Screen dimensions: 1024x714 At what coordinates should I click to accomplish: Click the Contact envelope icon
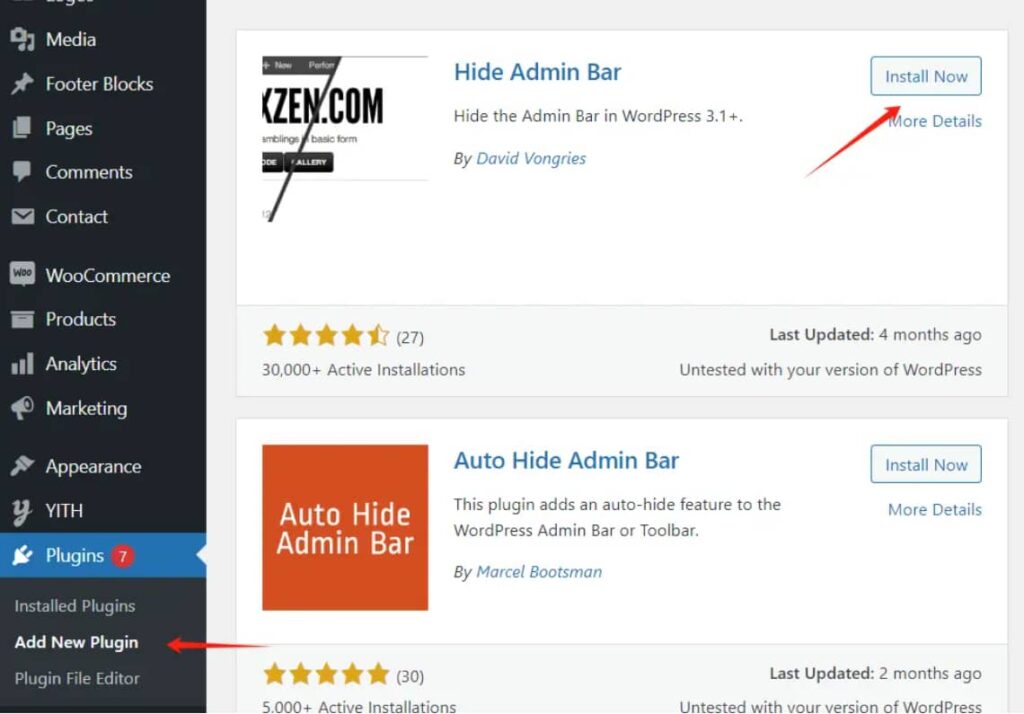point(22,216)
